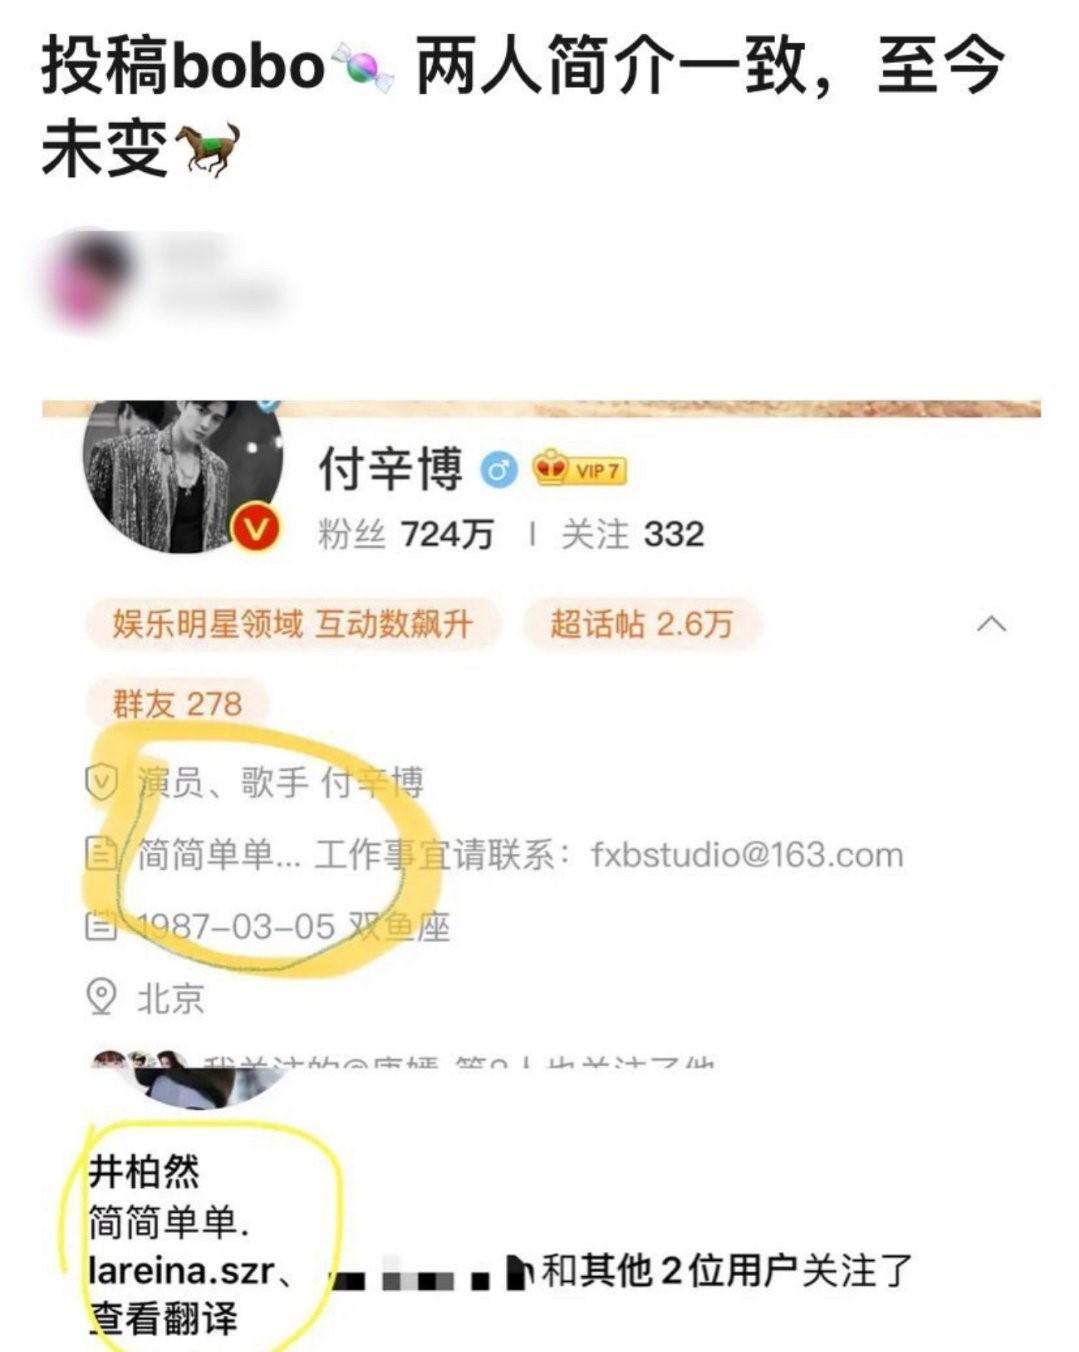The image size is (1079, 1352).
Task: Tap the blue male gender icon
Action: (499, 468)
